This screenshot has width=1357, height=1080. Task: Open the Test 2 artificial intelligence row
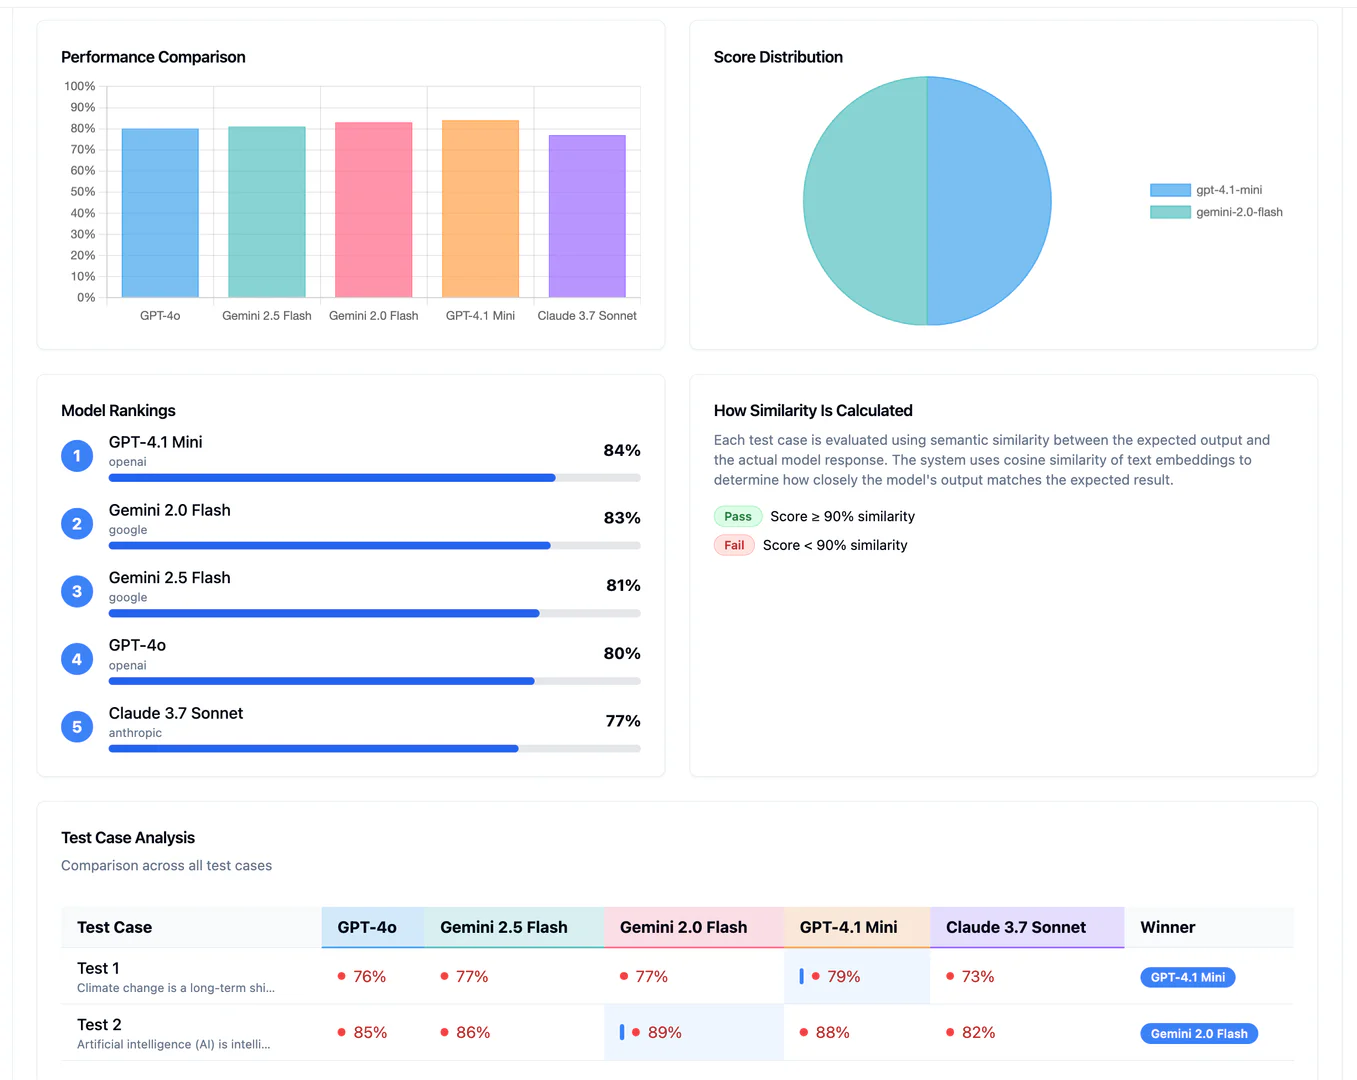pos(173,1033)
